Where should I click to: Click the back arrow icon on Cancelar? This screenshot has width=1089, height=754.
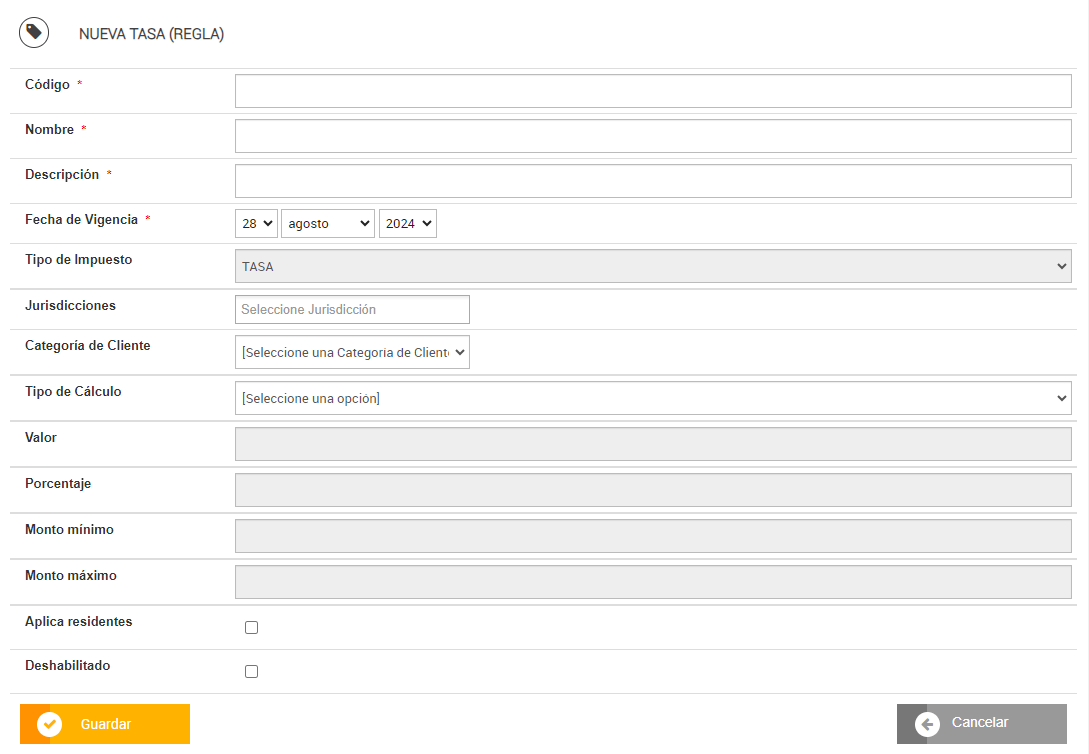pyautogui.click(x=927, y=724)
